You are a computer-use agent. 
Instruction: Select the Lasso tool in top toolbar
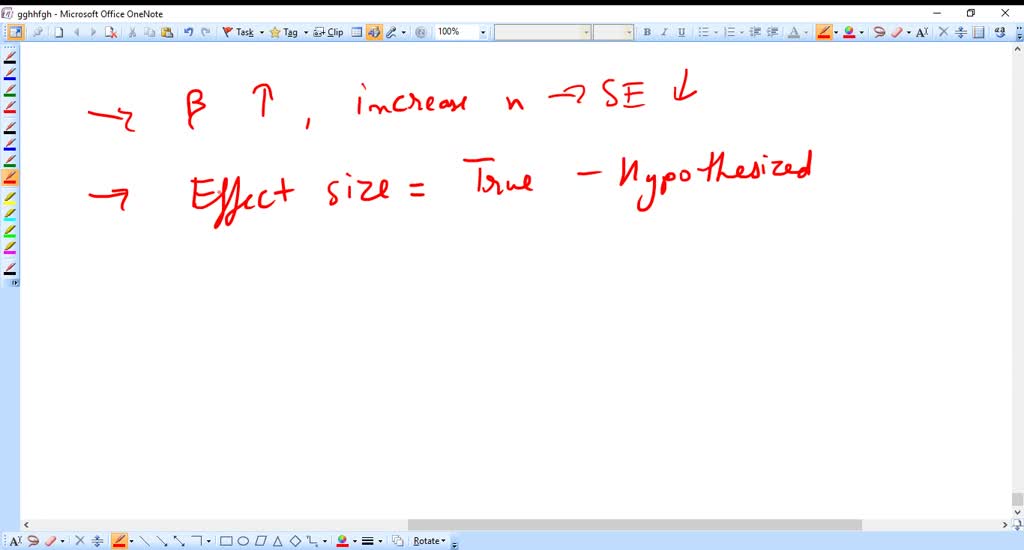879,32
